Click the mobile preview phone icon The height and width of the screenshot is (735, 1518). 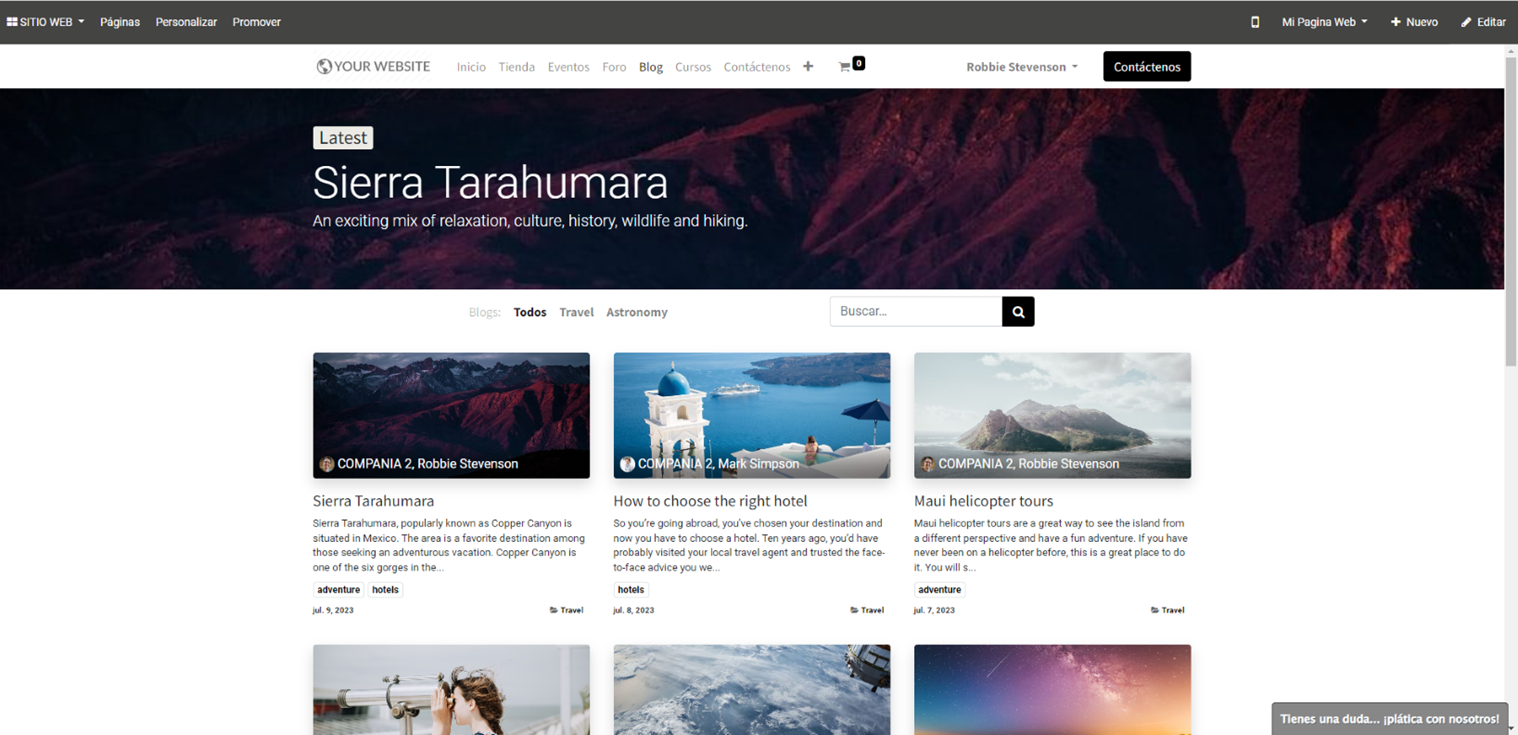pyautogui.click(x=1255, y=22)
